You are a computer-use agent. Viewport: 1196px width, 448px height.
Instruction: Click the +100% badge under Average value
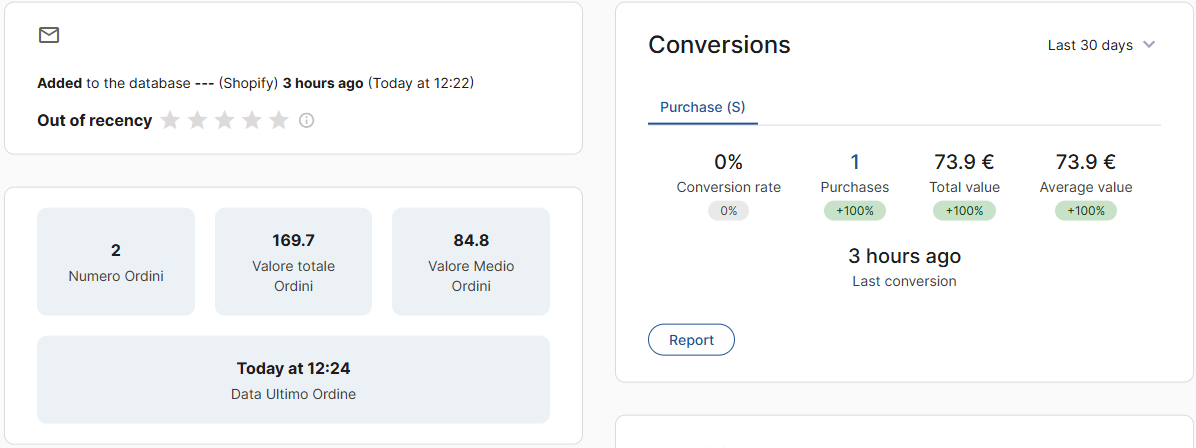coord(1086,211)
